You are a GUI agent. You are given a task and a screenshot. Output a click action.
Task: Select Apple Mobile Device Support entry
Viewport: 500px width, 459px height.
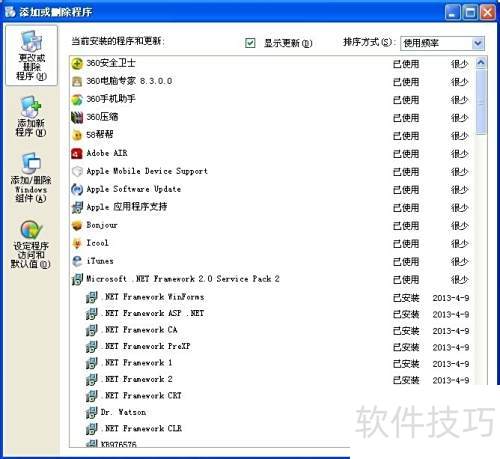(x=147, y=171)
